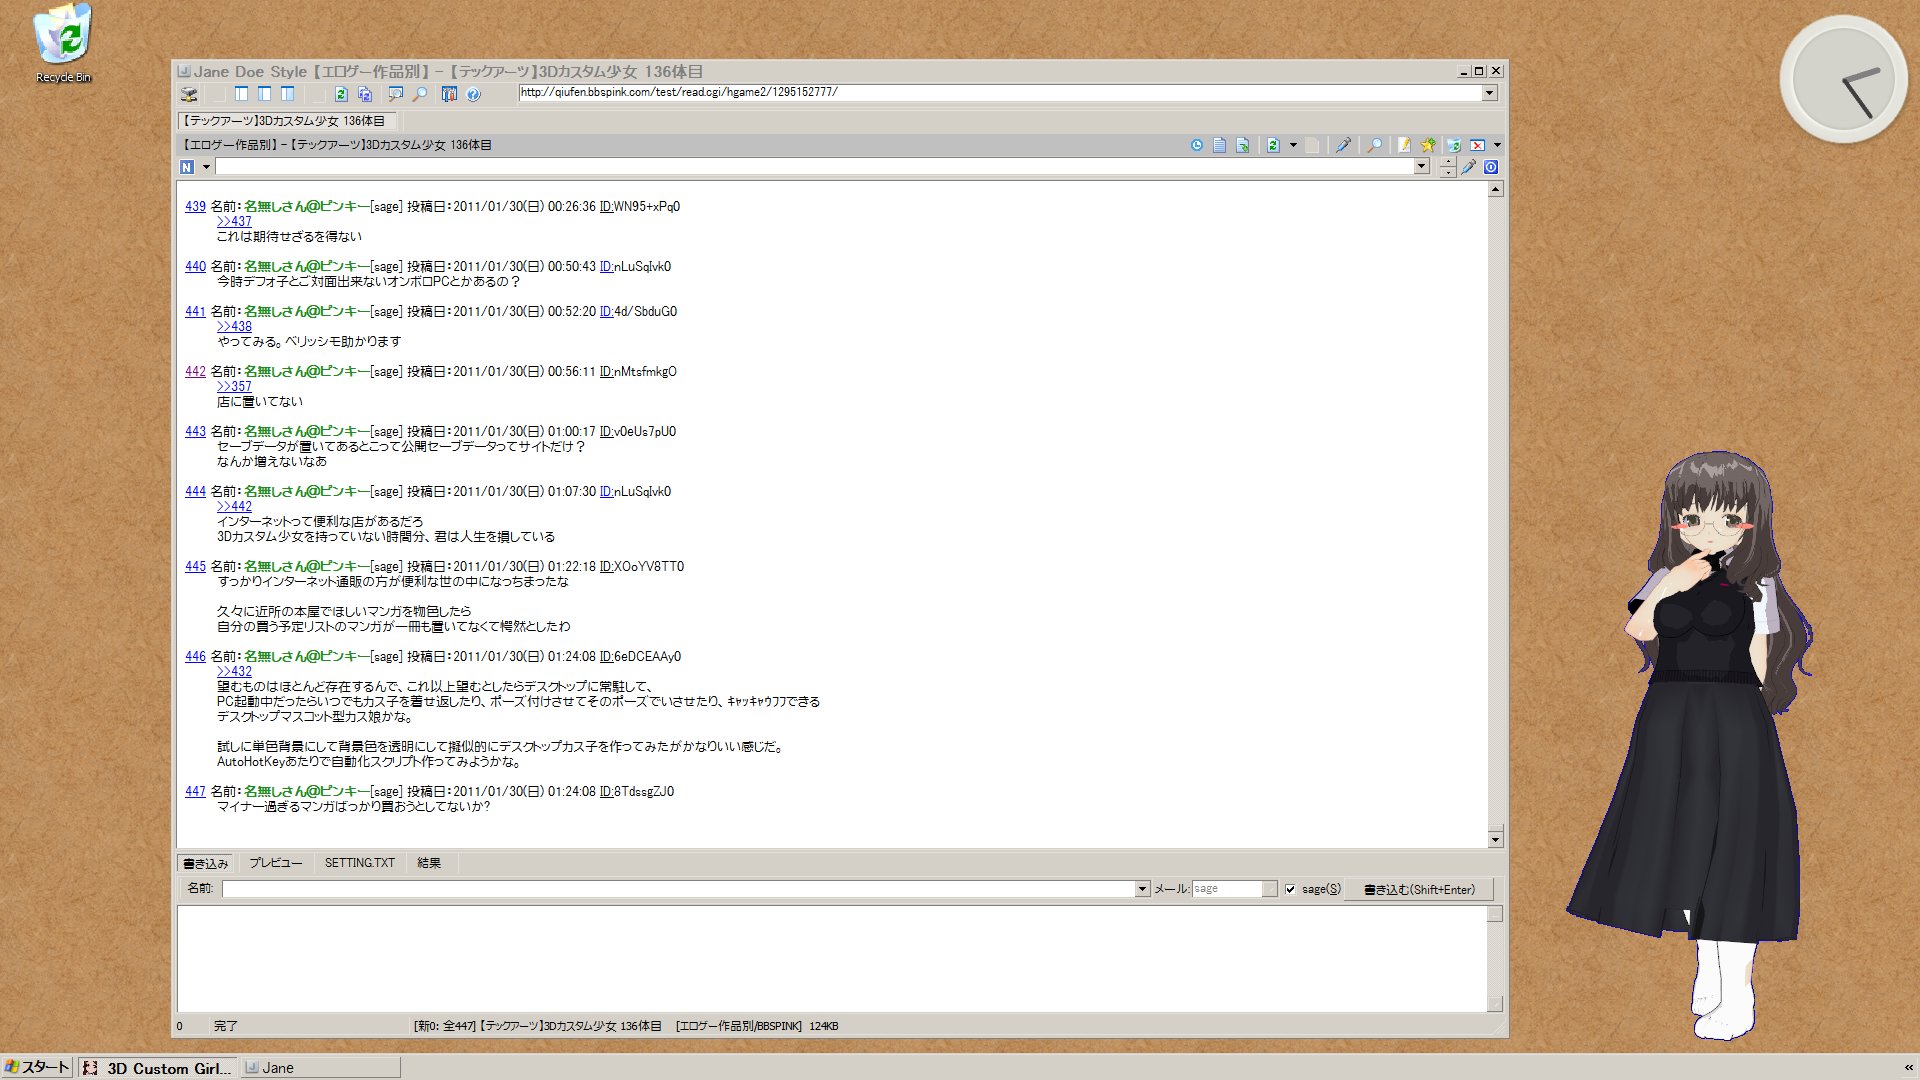The image size is (1920, 1080).
Task: Click the help question mark icon
Action: pos(473,94)
